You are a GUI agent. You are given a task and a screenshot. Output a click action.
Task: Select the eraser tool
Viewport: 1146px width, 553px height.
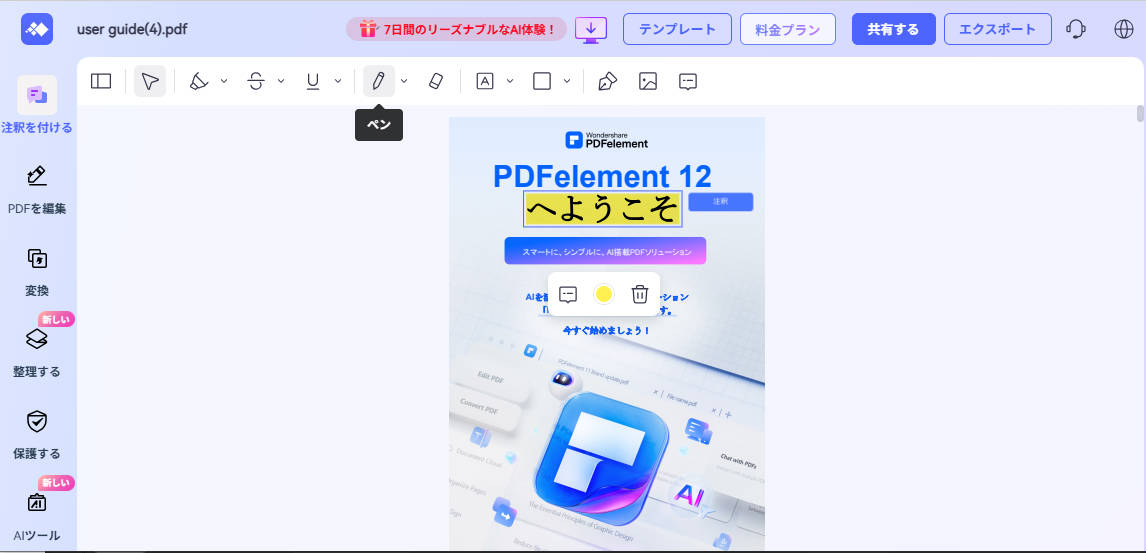pyautogui.click(x=435, y=81)
